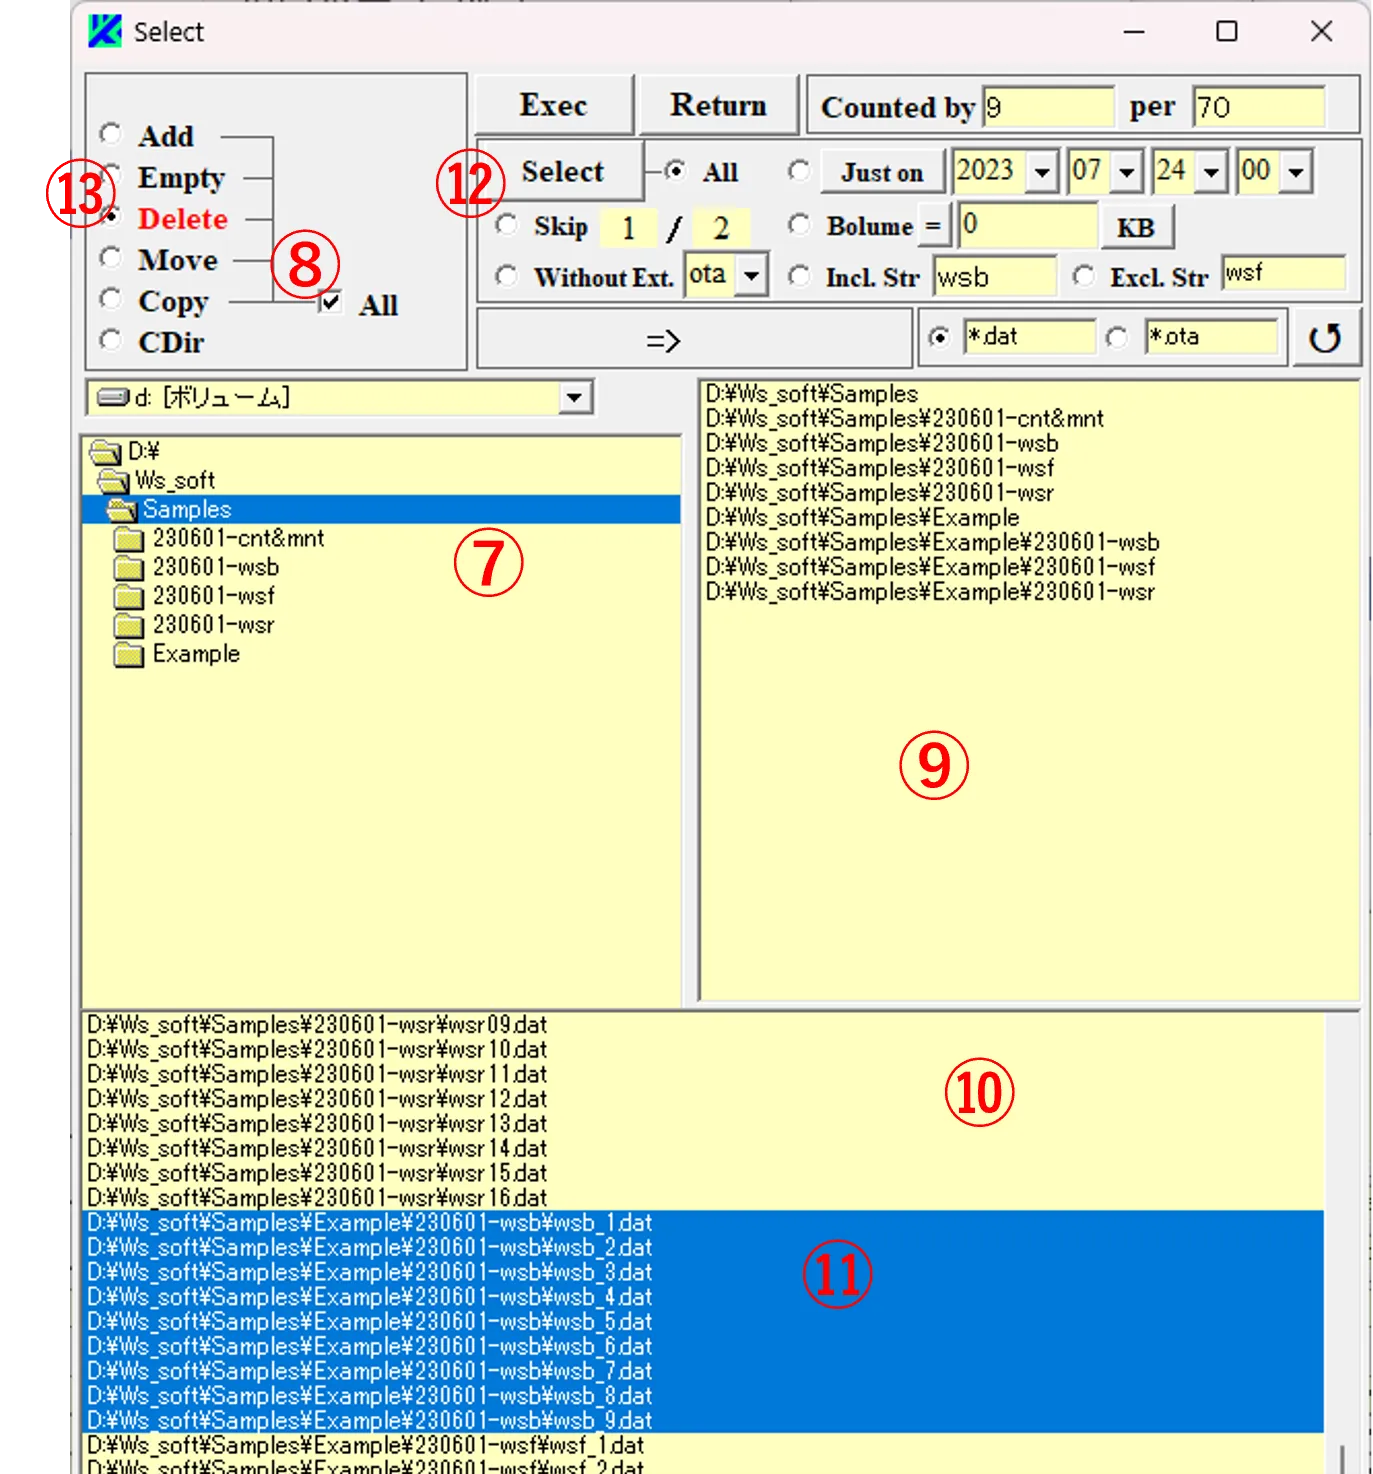This screenshot has height=1474, width=1373.
Task: Select the *.dat filter radio button
Action: (x=939, y=338)
